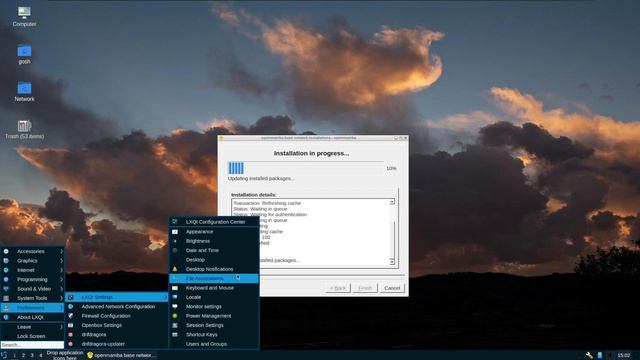Click openmamba base network taskbar button
This screenshot has width=640, height=360.
(x=122, y=356)
